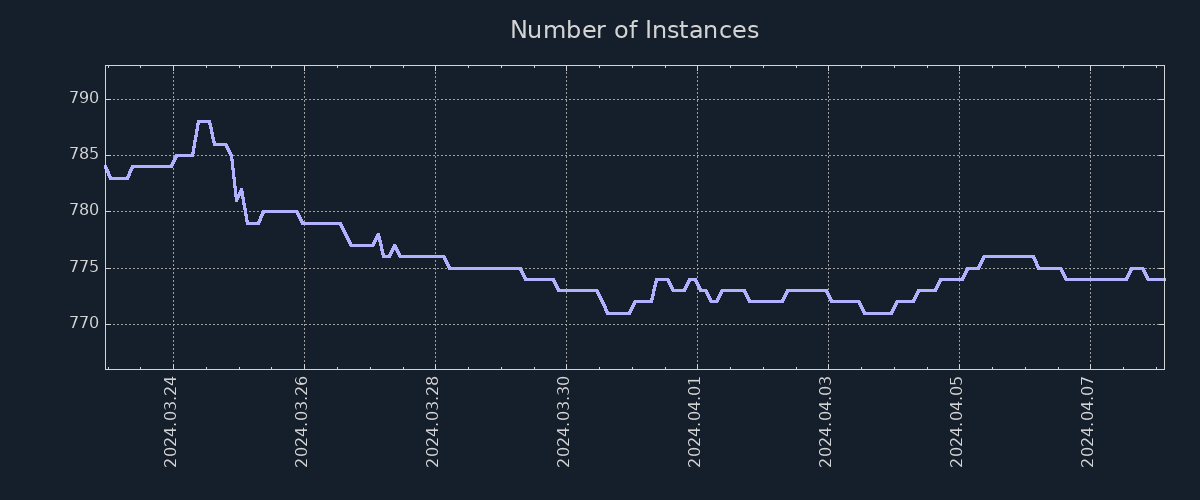Click the 771 trough after 2024.03.30

(x=618, y=313)
